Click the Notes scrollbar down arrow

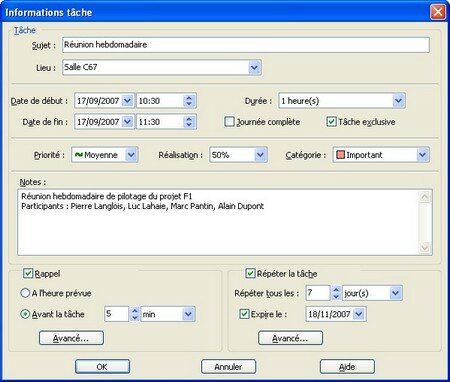coord(425,248)
